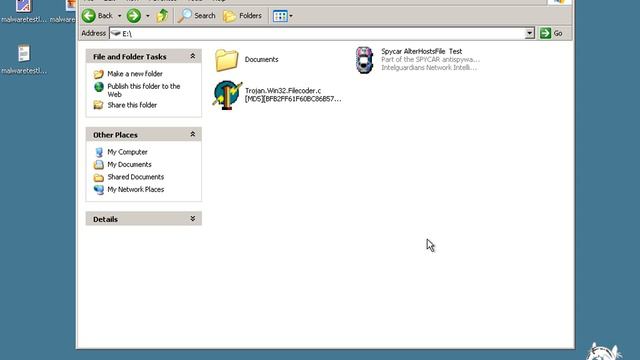This screenshot has width=640, height=360.
Task: Open the Views icon button
Action: click(x=280, y=16)
